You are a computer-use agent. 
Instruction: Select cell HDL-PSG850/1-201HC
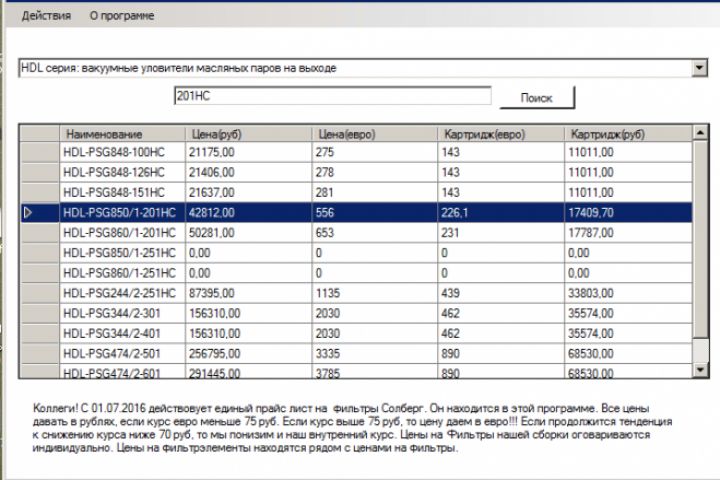tap(123, 212)
